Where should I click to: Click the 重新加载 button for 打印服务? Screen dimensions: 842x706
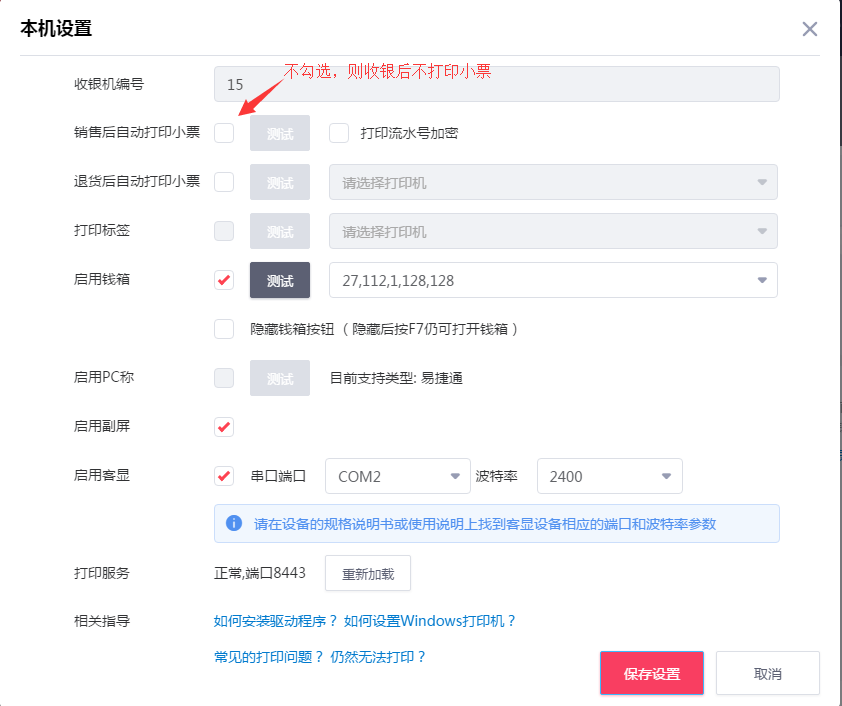tap(369, 573)
